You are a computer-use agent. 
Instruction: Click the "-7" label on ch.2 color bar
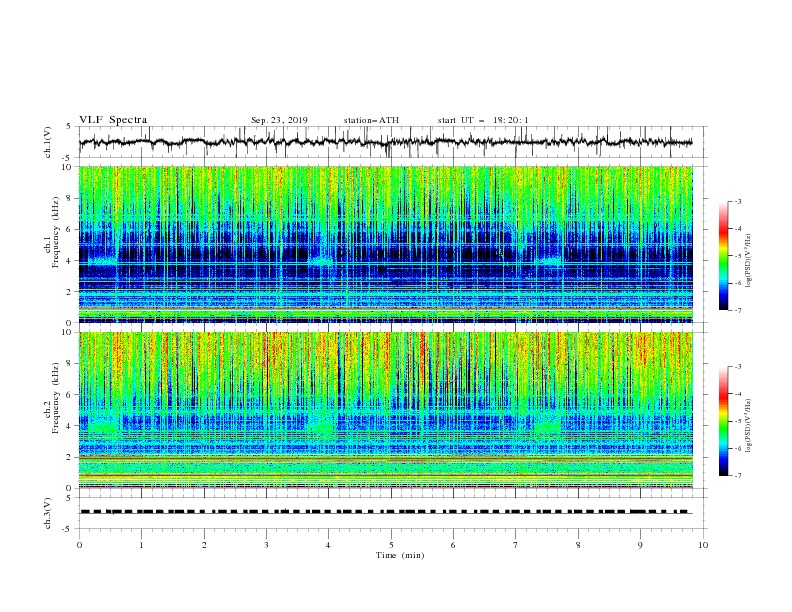coord(738,476)
